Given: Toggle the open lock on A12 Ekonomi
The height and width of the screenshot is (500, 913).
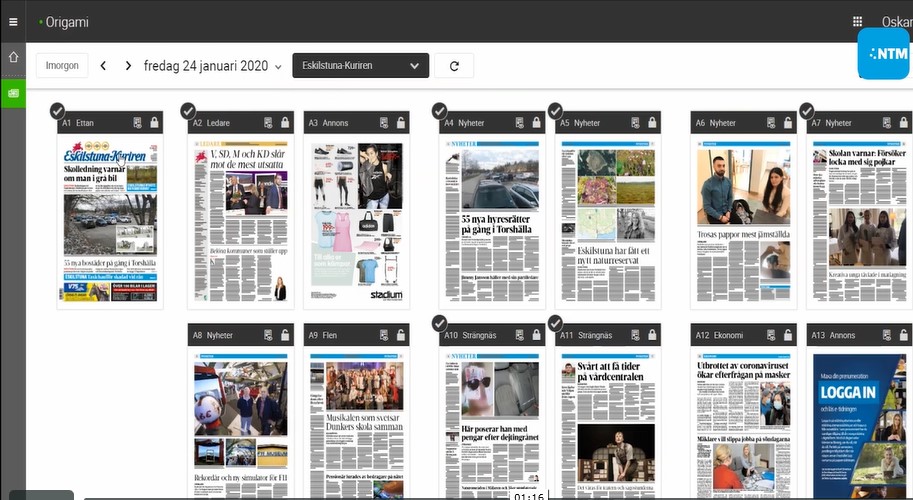Looking at the screenshot, I should point(788,335).
